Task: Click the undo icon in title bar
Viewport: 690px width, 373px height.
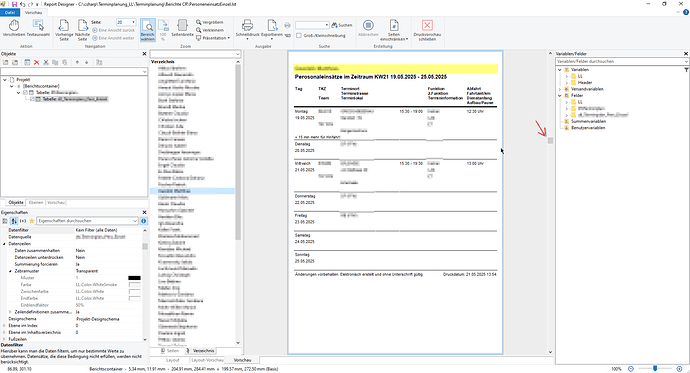Action: point(22,4)
